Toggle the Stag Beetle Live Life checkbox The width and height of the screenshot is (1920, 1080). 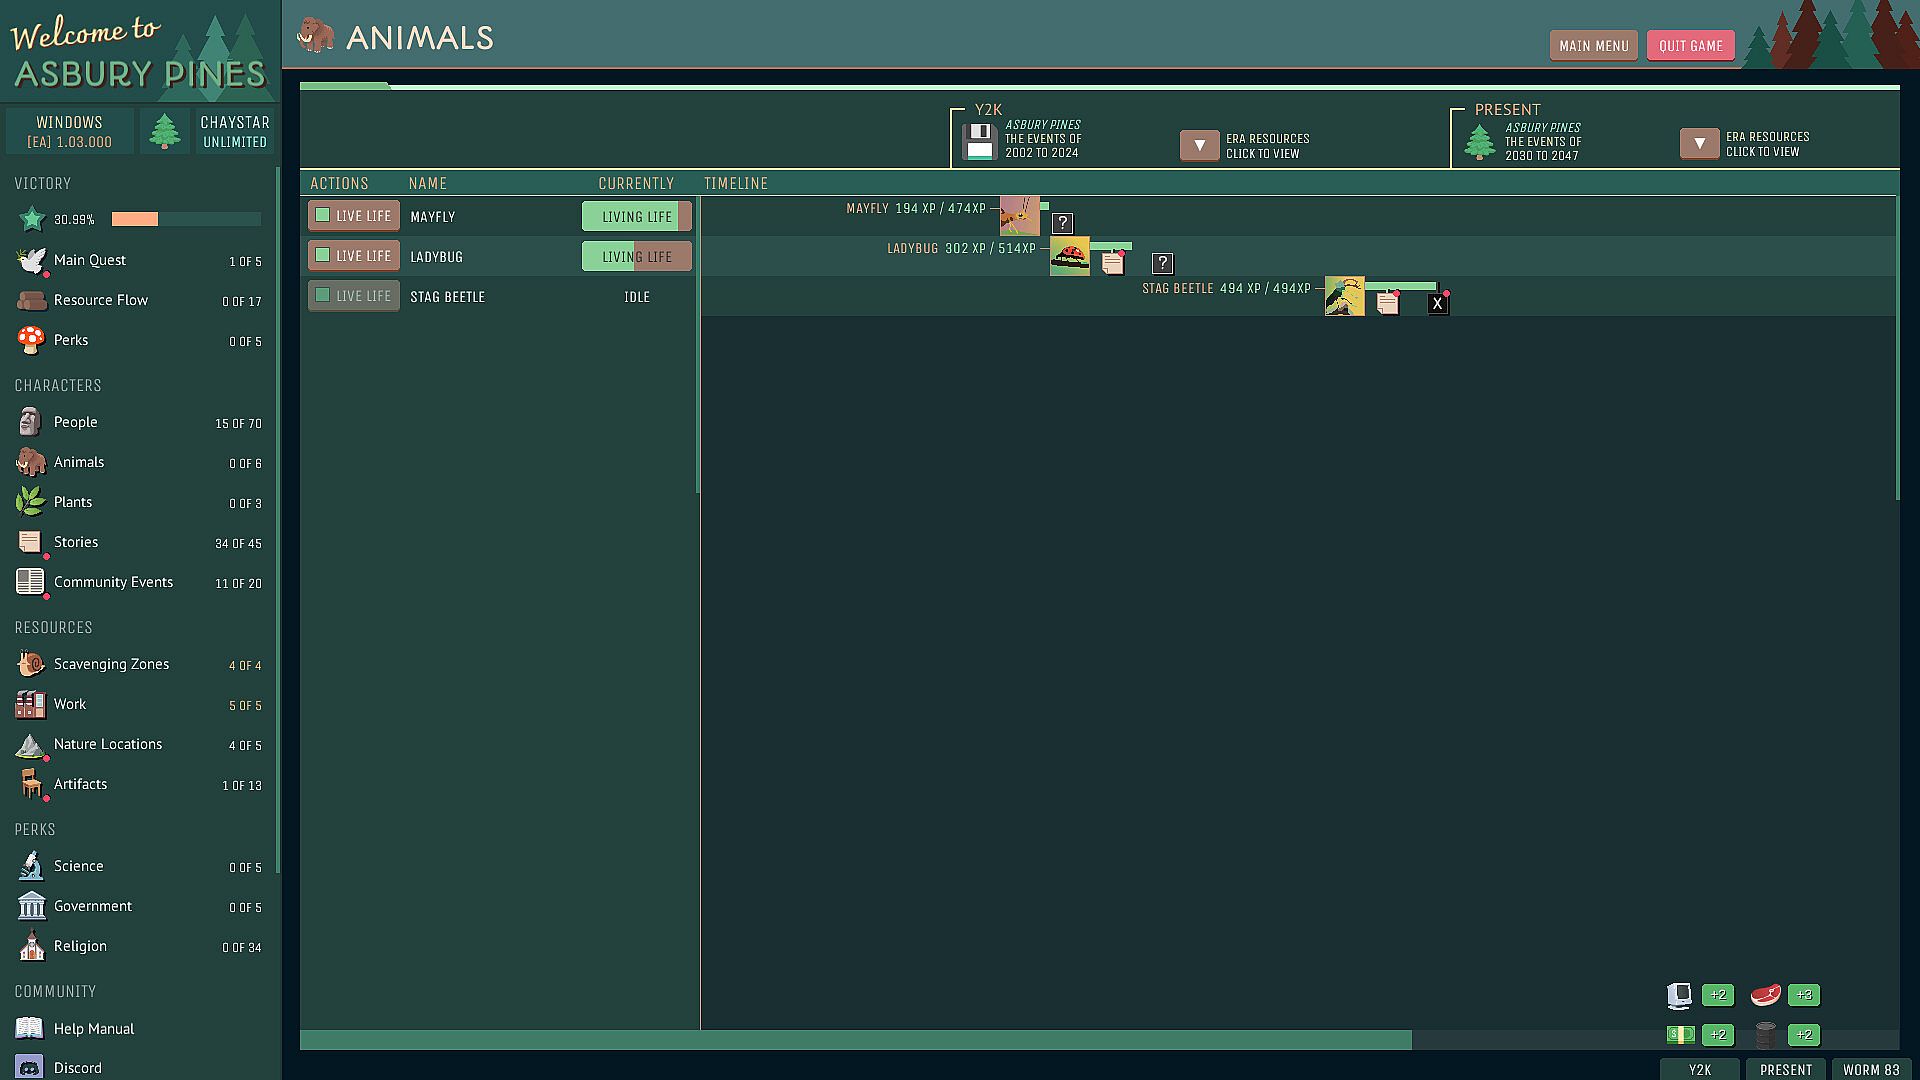[323, 295]
